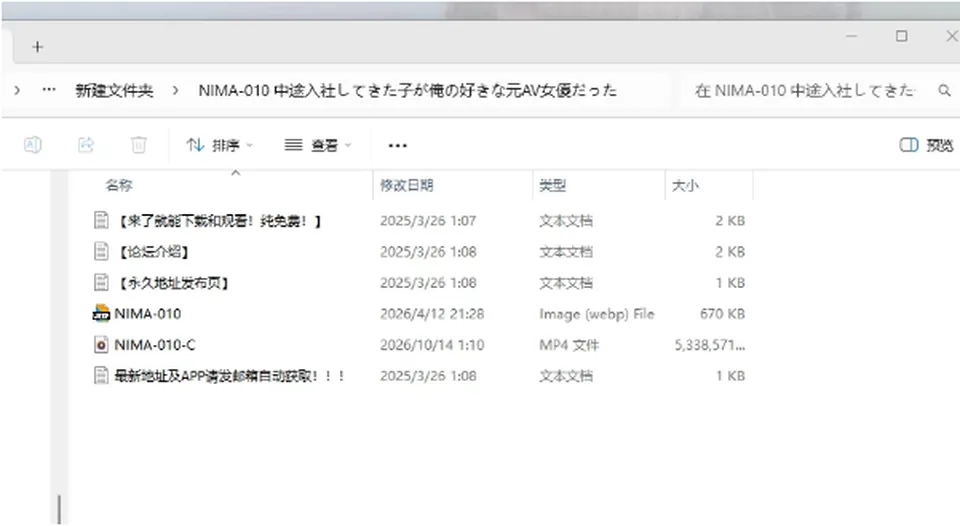Select the NIMA-010 webp image file

pos(148,314)
